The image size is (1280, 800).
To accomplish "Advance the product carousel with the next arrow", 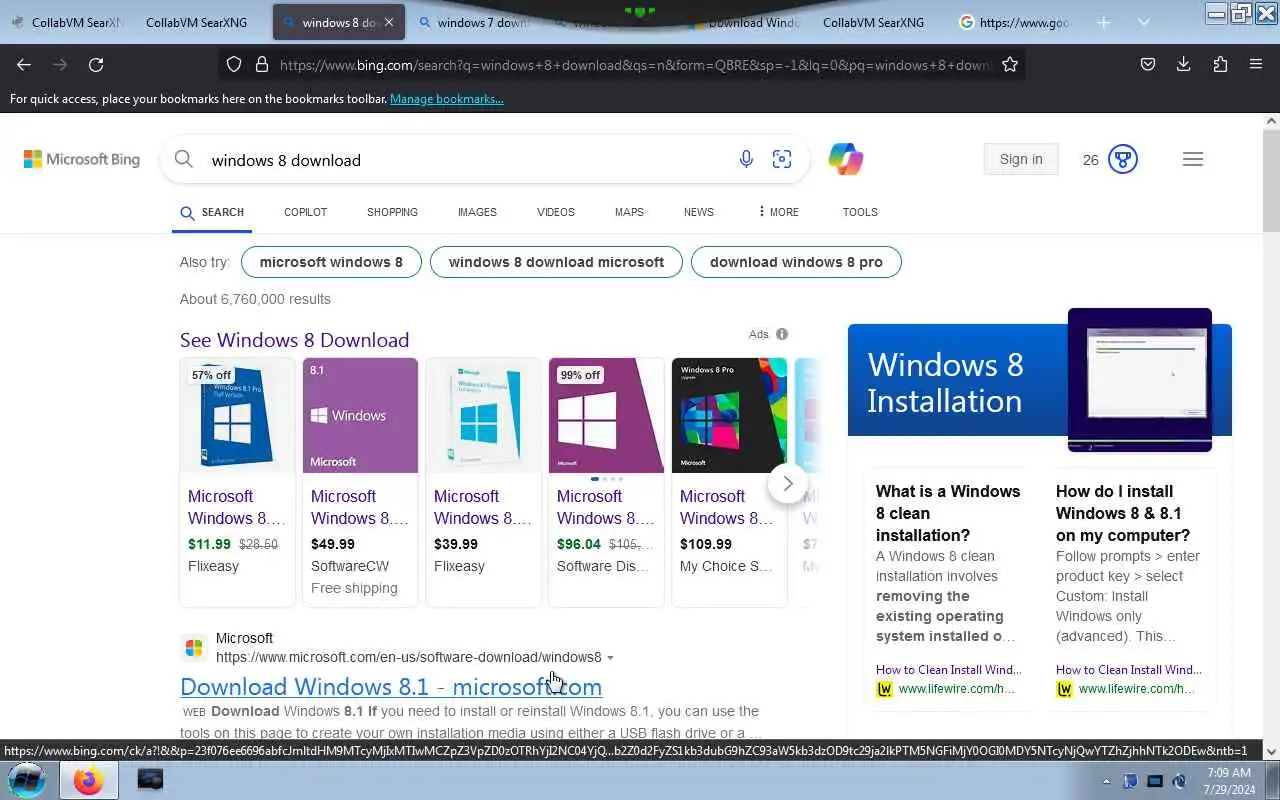I will (788, 484).
